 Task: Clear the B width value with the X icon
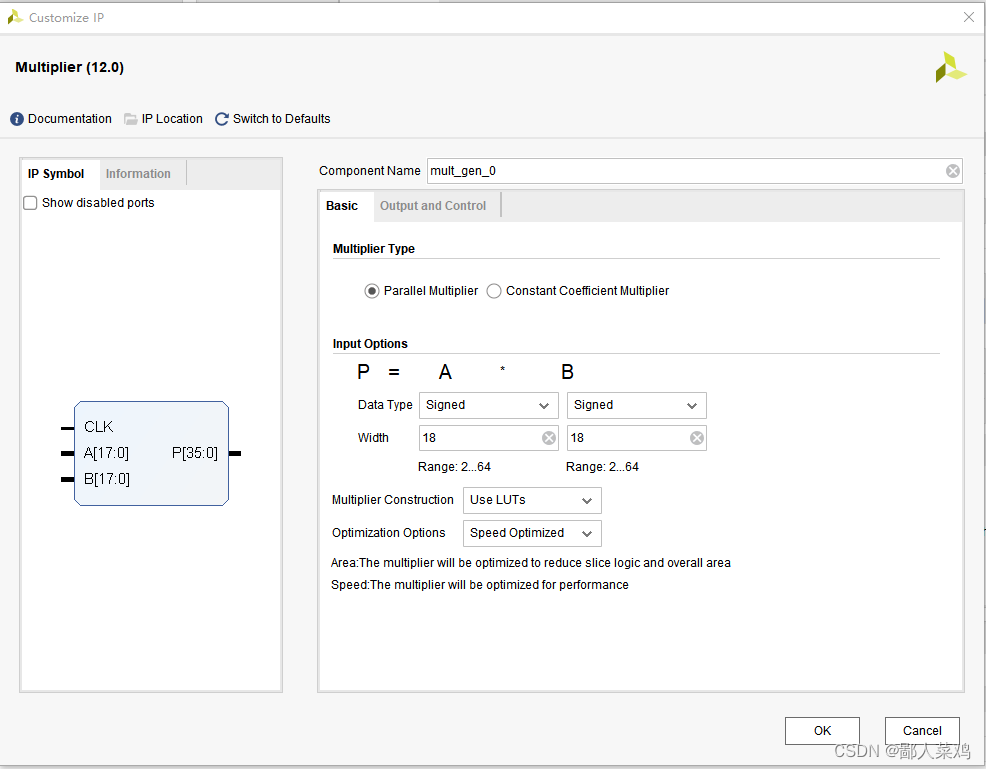(x=697, y=438)
